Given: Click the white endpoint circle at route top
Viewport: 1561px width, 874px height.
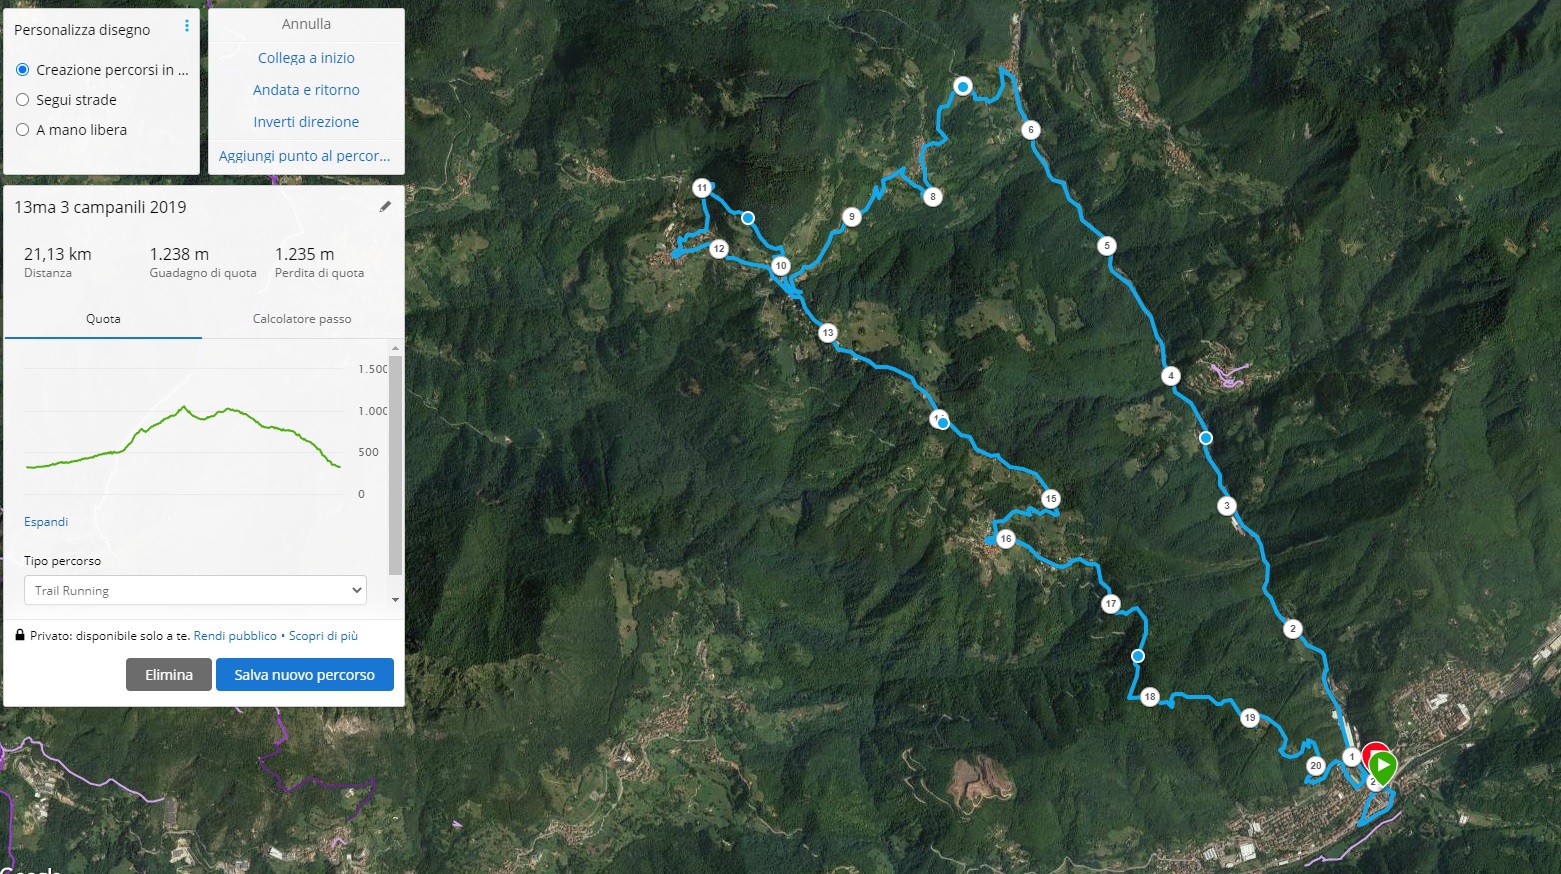Looking at the screenshot, I should (962, 87).
